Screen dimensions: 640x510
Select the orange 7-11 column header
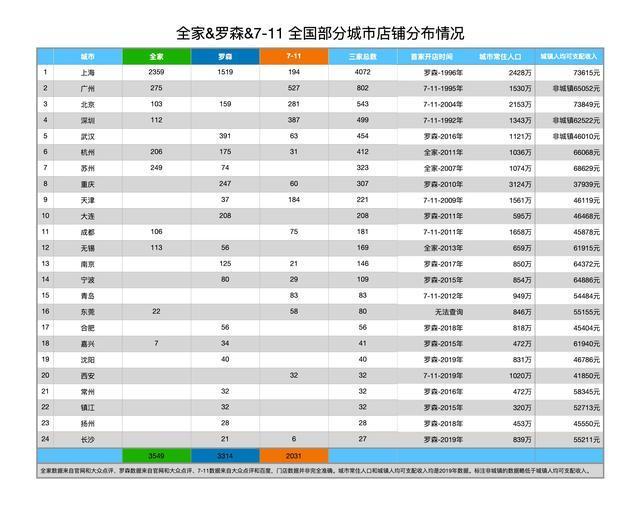294,56
